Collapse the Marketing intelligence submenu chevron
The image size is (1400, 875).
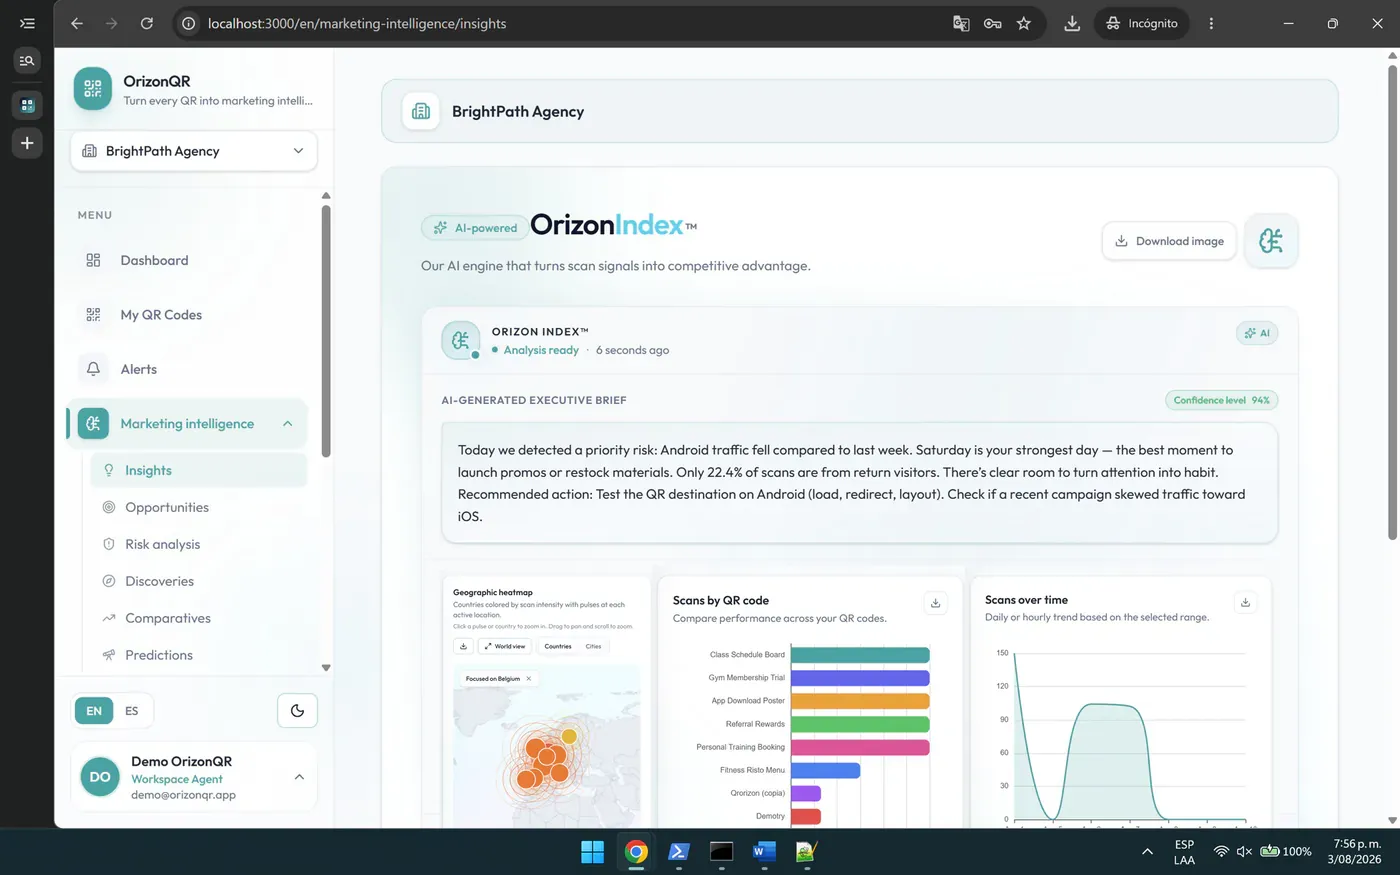tap(288, 424)
